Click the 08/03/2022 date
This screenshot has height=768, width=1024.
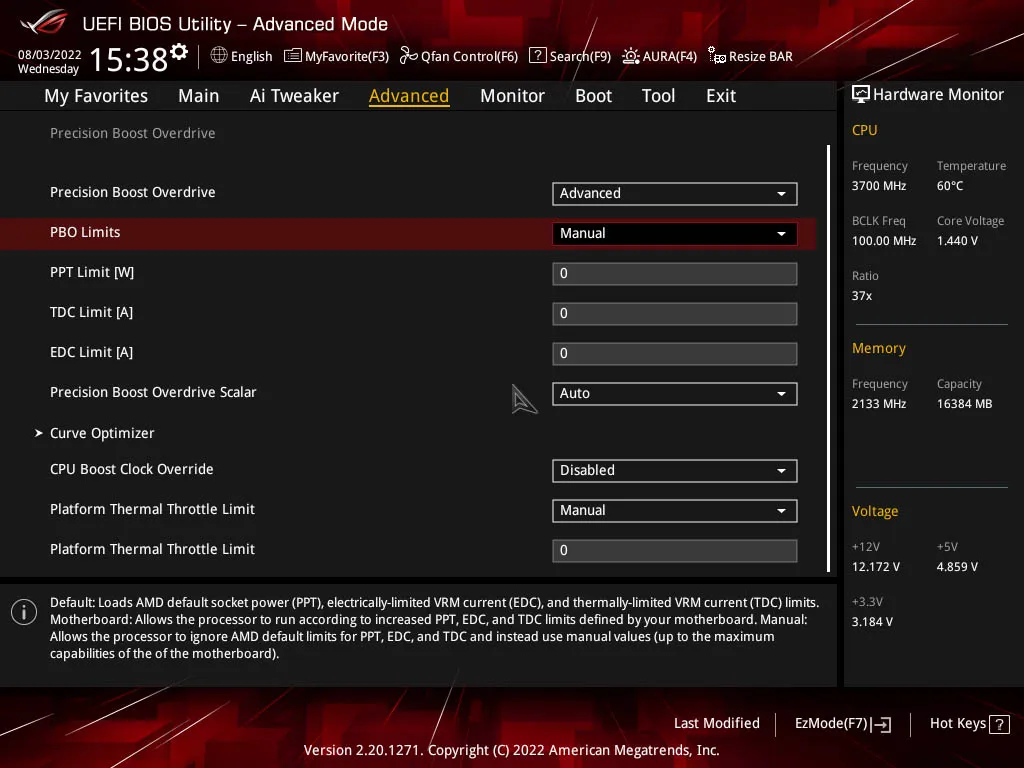click(x=50, y=55)
